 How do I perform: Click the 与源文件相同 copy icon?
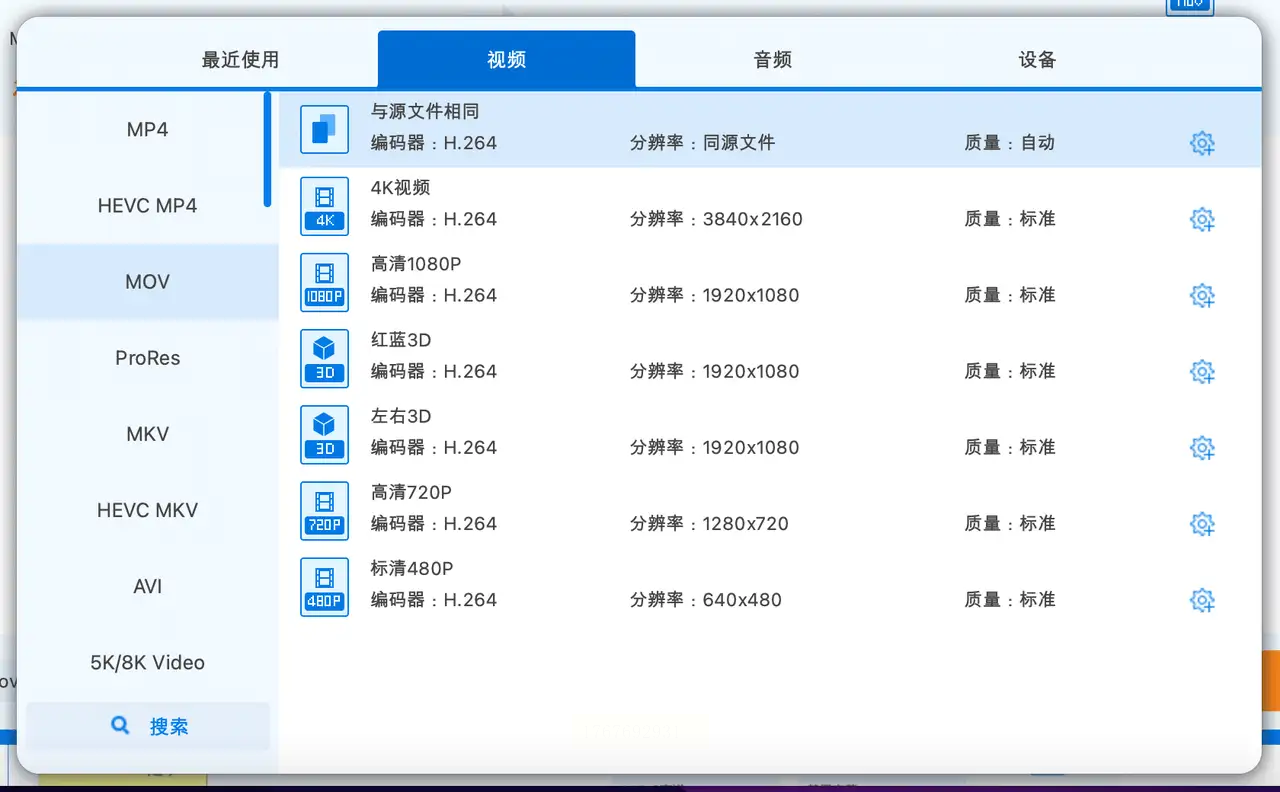(x=325, y=130)
